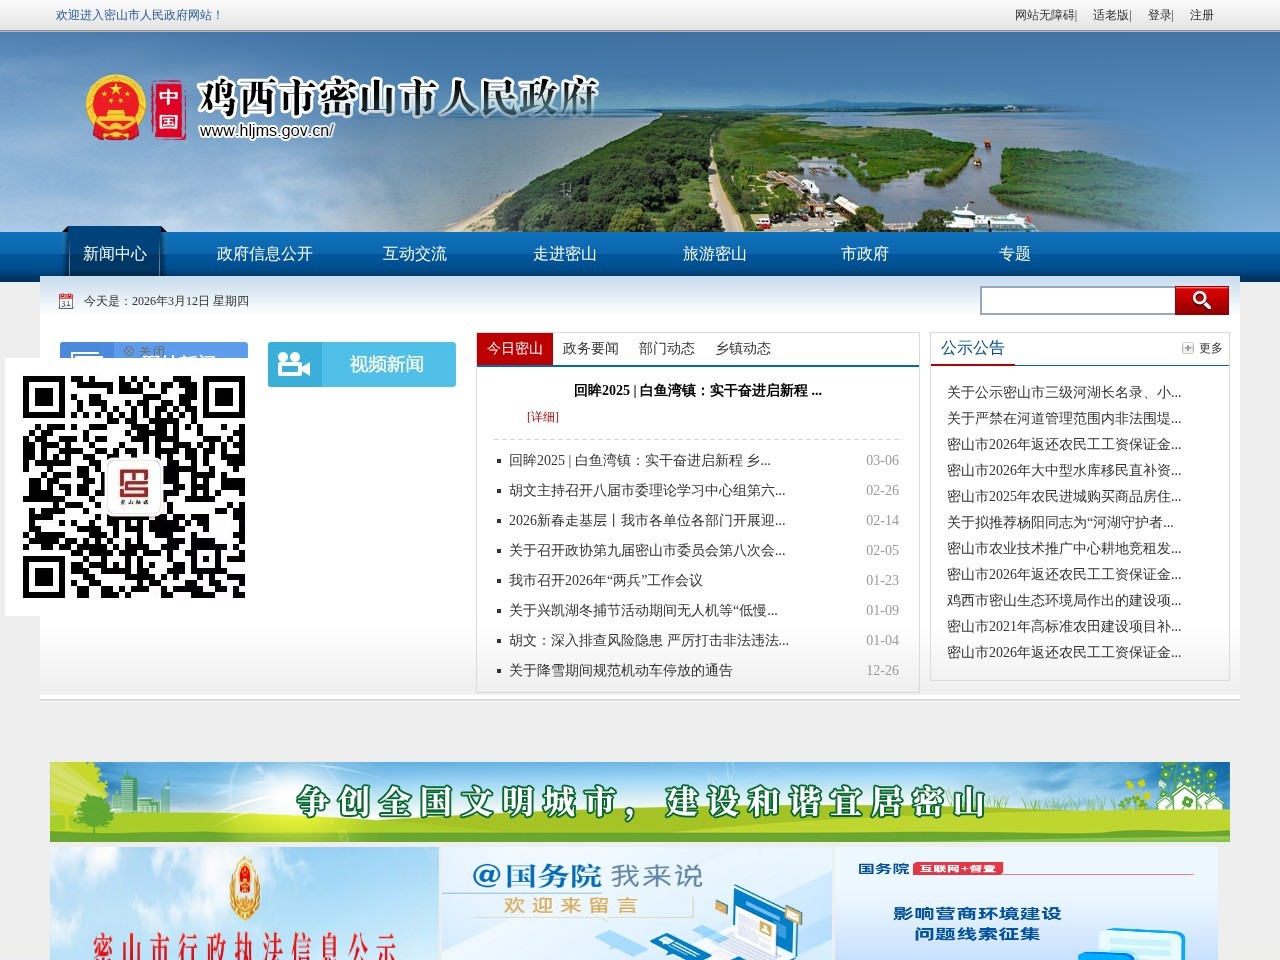Screen dimensions: 1280x960
Task: Open news 我市召开2026年“两兵”工作会议
Action: click(606, 581)
